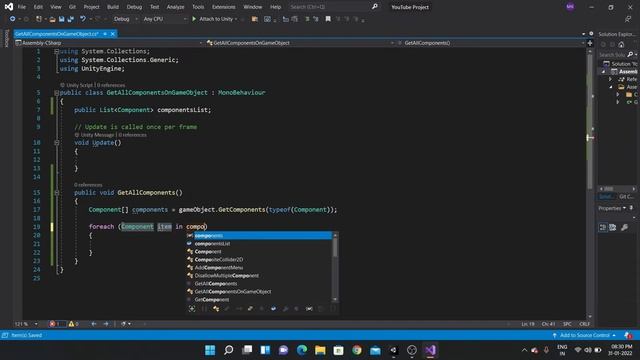Open the Toolbox side tab
The width and height of the screenshot is (640, 360).
6,39
